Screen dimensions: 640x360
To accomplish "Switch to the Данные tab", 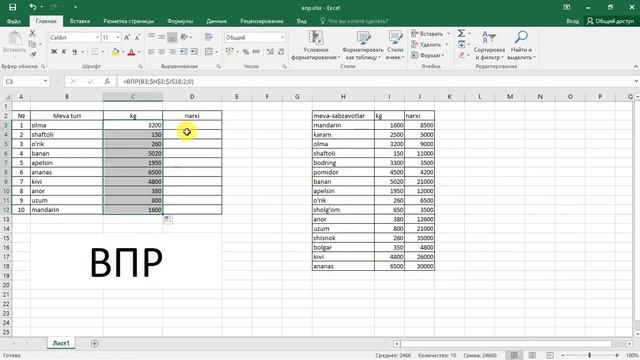I will [x=216, y=21].
